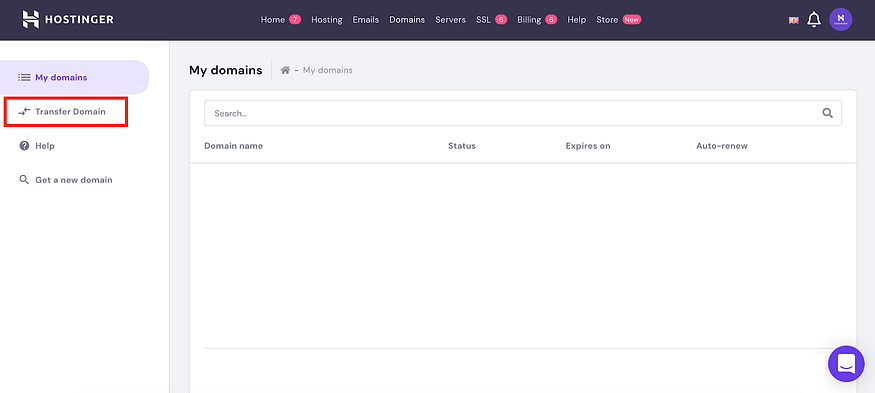
Task: Click the My domains breadcrumb text
Action: [x=328, y=70]
